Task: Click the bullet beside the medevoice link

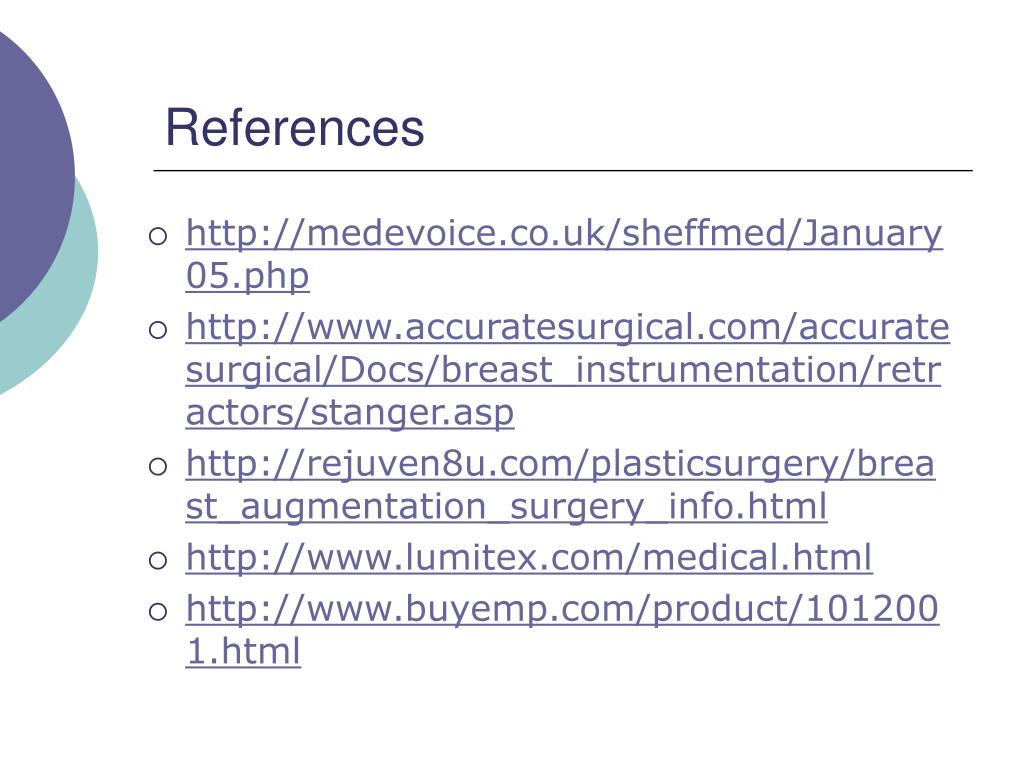Action: point(158,236)
